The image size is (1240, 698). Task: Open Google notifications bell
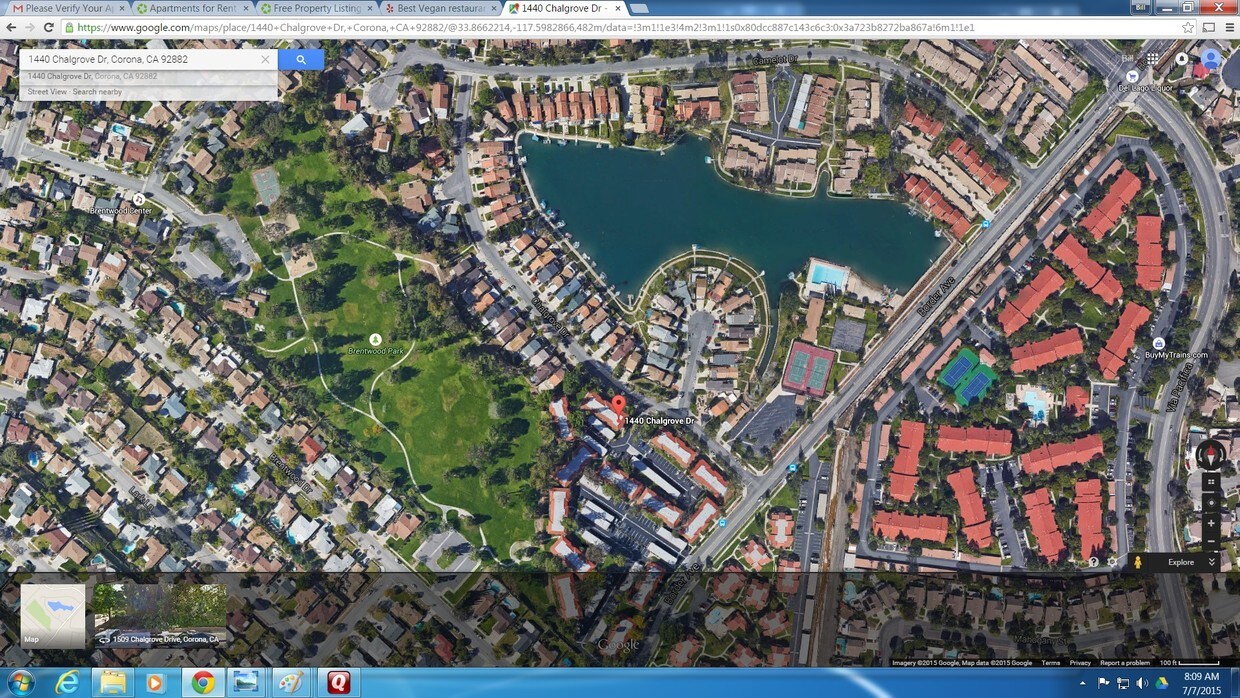tap(1181, 59)
